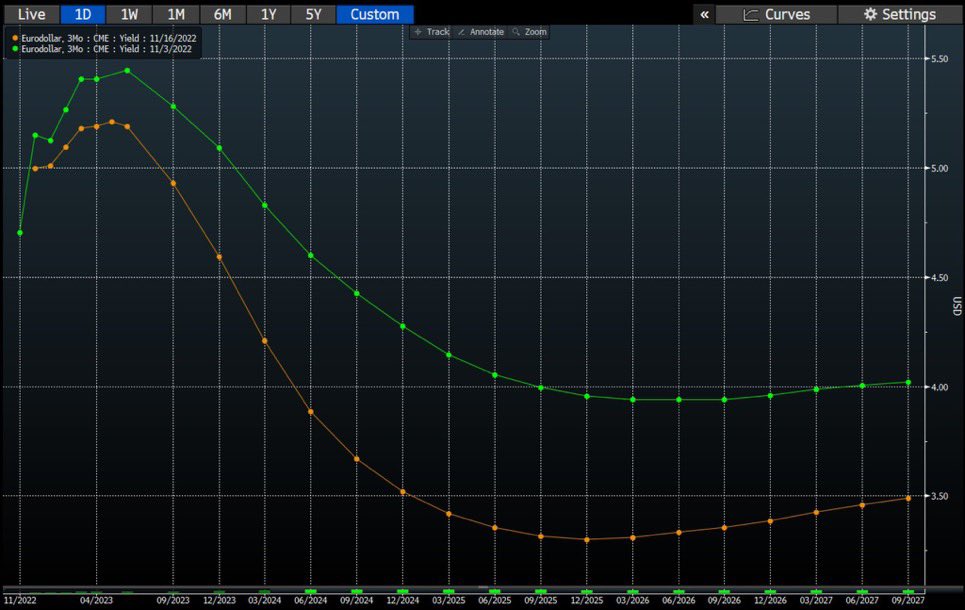The width and height of the screenshot is (965, 610).
Task: Click the first data point at 11/2022
Action: 20,233
